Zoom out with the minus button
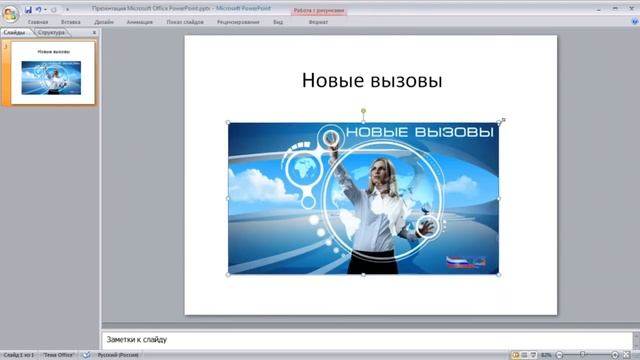 pyautogui.click(x=560, y=355)
